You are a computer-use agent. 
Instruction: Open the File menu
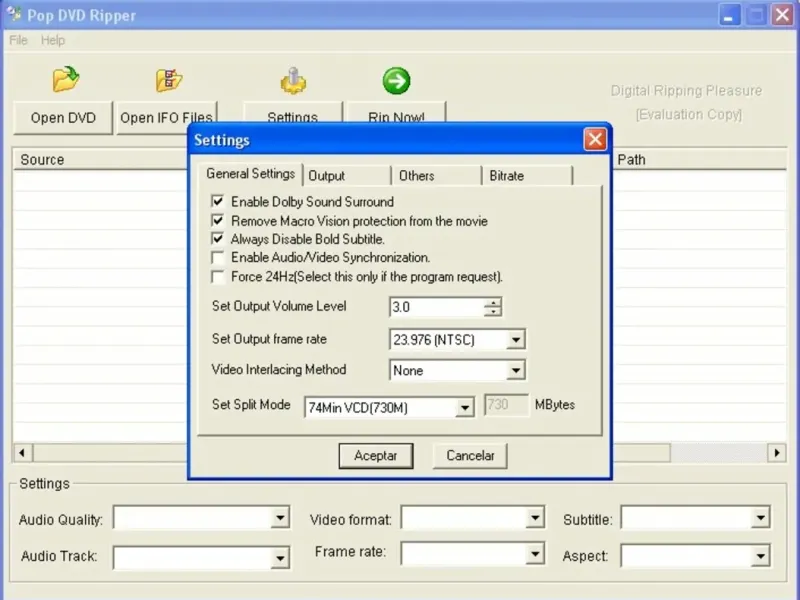[18, 40]
